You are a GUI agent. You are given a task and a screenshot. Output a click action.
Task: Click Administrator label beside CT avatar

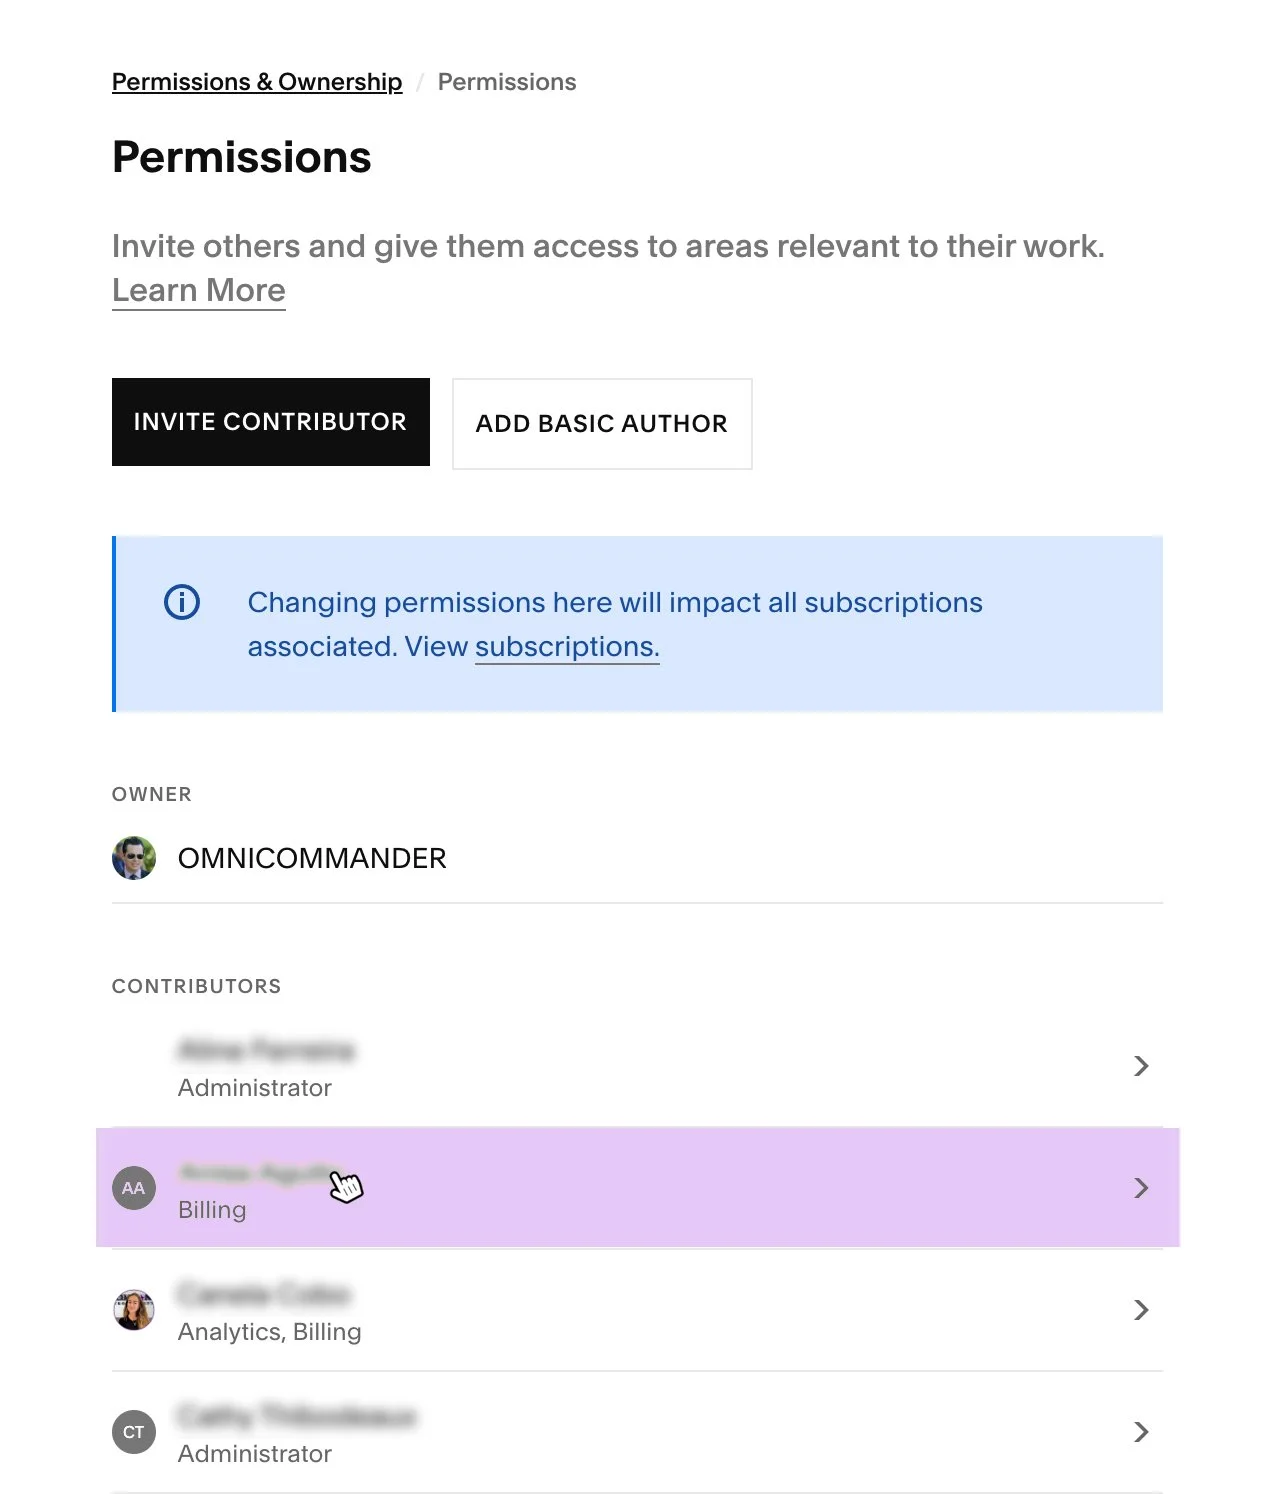[255, 1454]
